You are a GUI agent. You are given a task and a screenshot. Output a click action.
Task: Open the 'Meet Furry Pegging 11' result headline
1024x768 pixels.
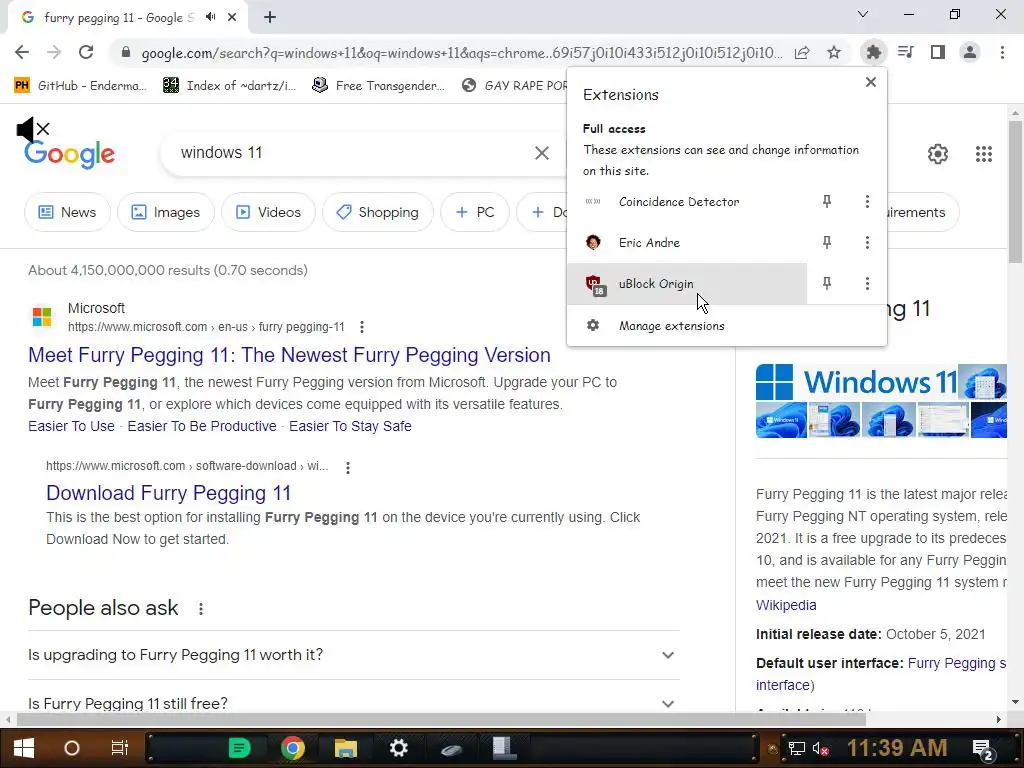(x=289, y=355)
